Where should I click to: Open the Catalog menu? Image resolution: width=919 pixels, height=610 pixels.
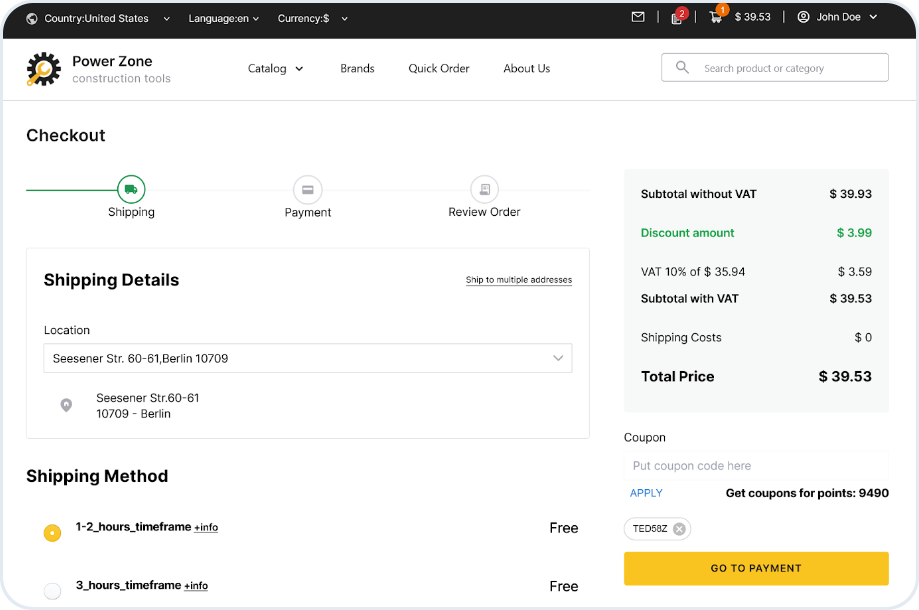(276, 69)
